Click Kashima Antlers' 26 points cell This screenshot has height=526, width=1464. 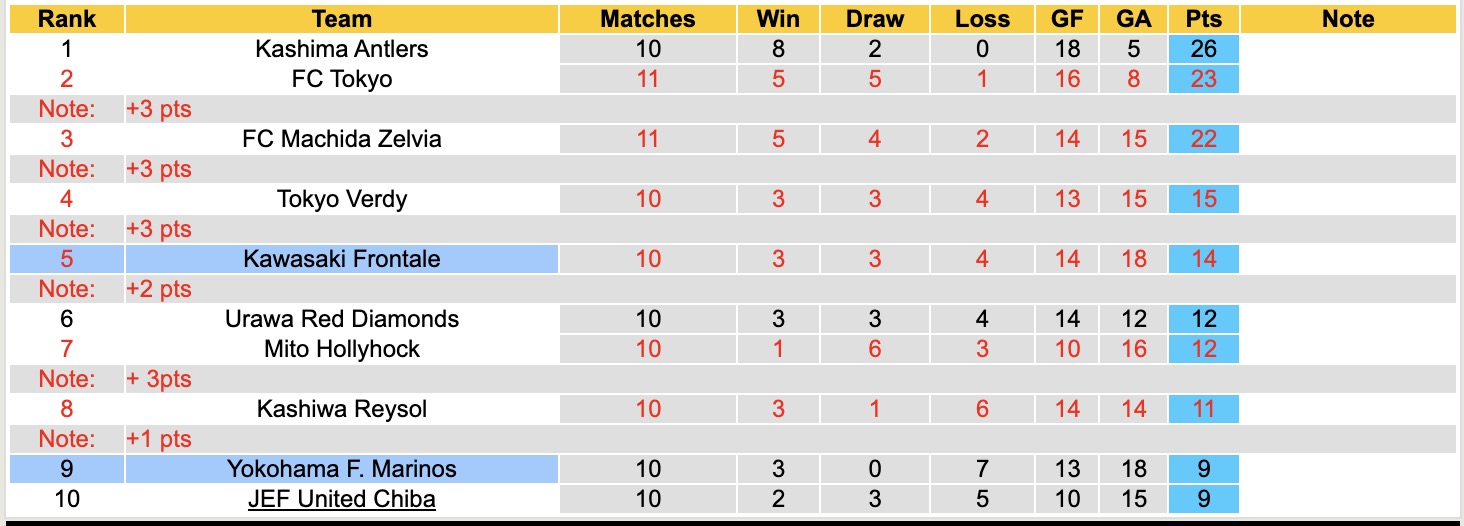coord(1203,49)
